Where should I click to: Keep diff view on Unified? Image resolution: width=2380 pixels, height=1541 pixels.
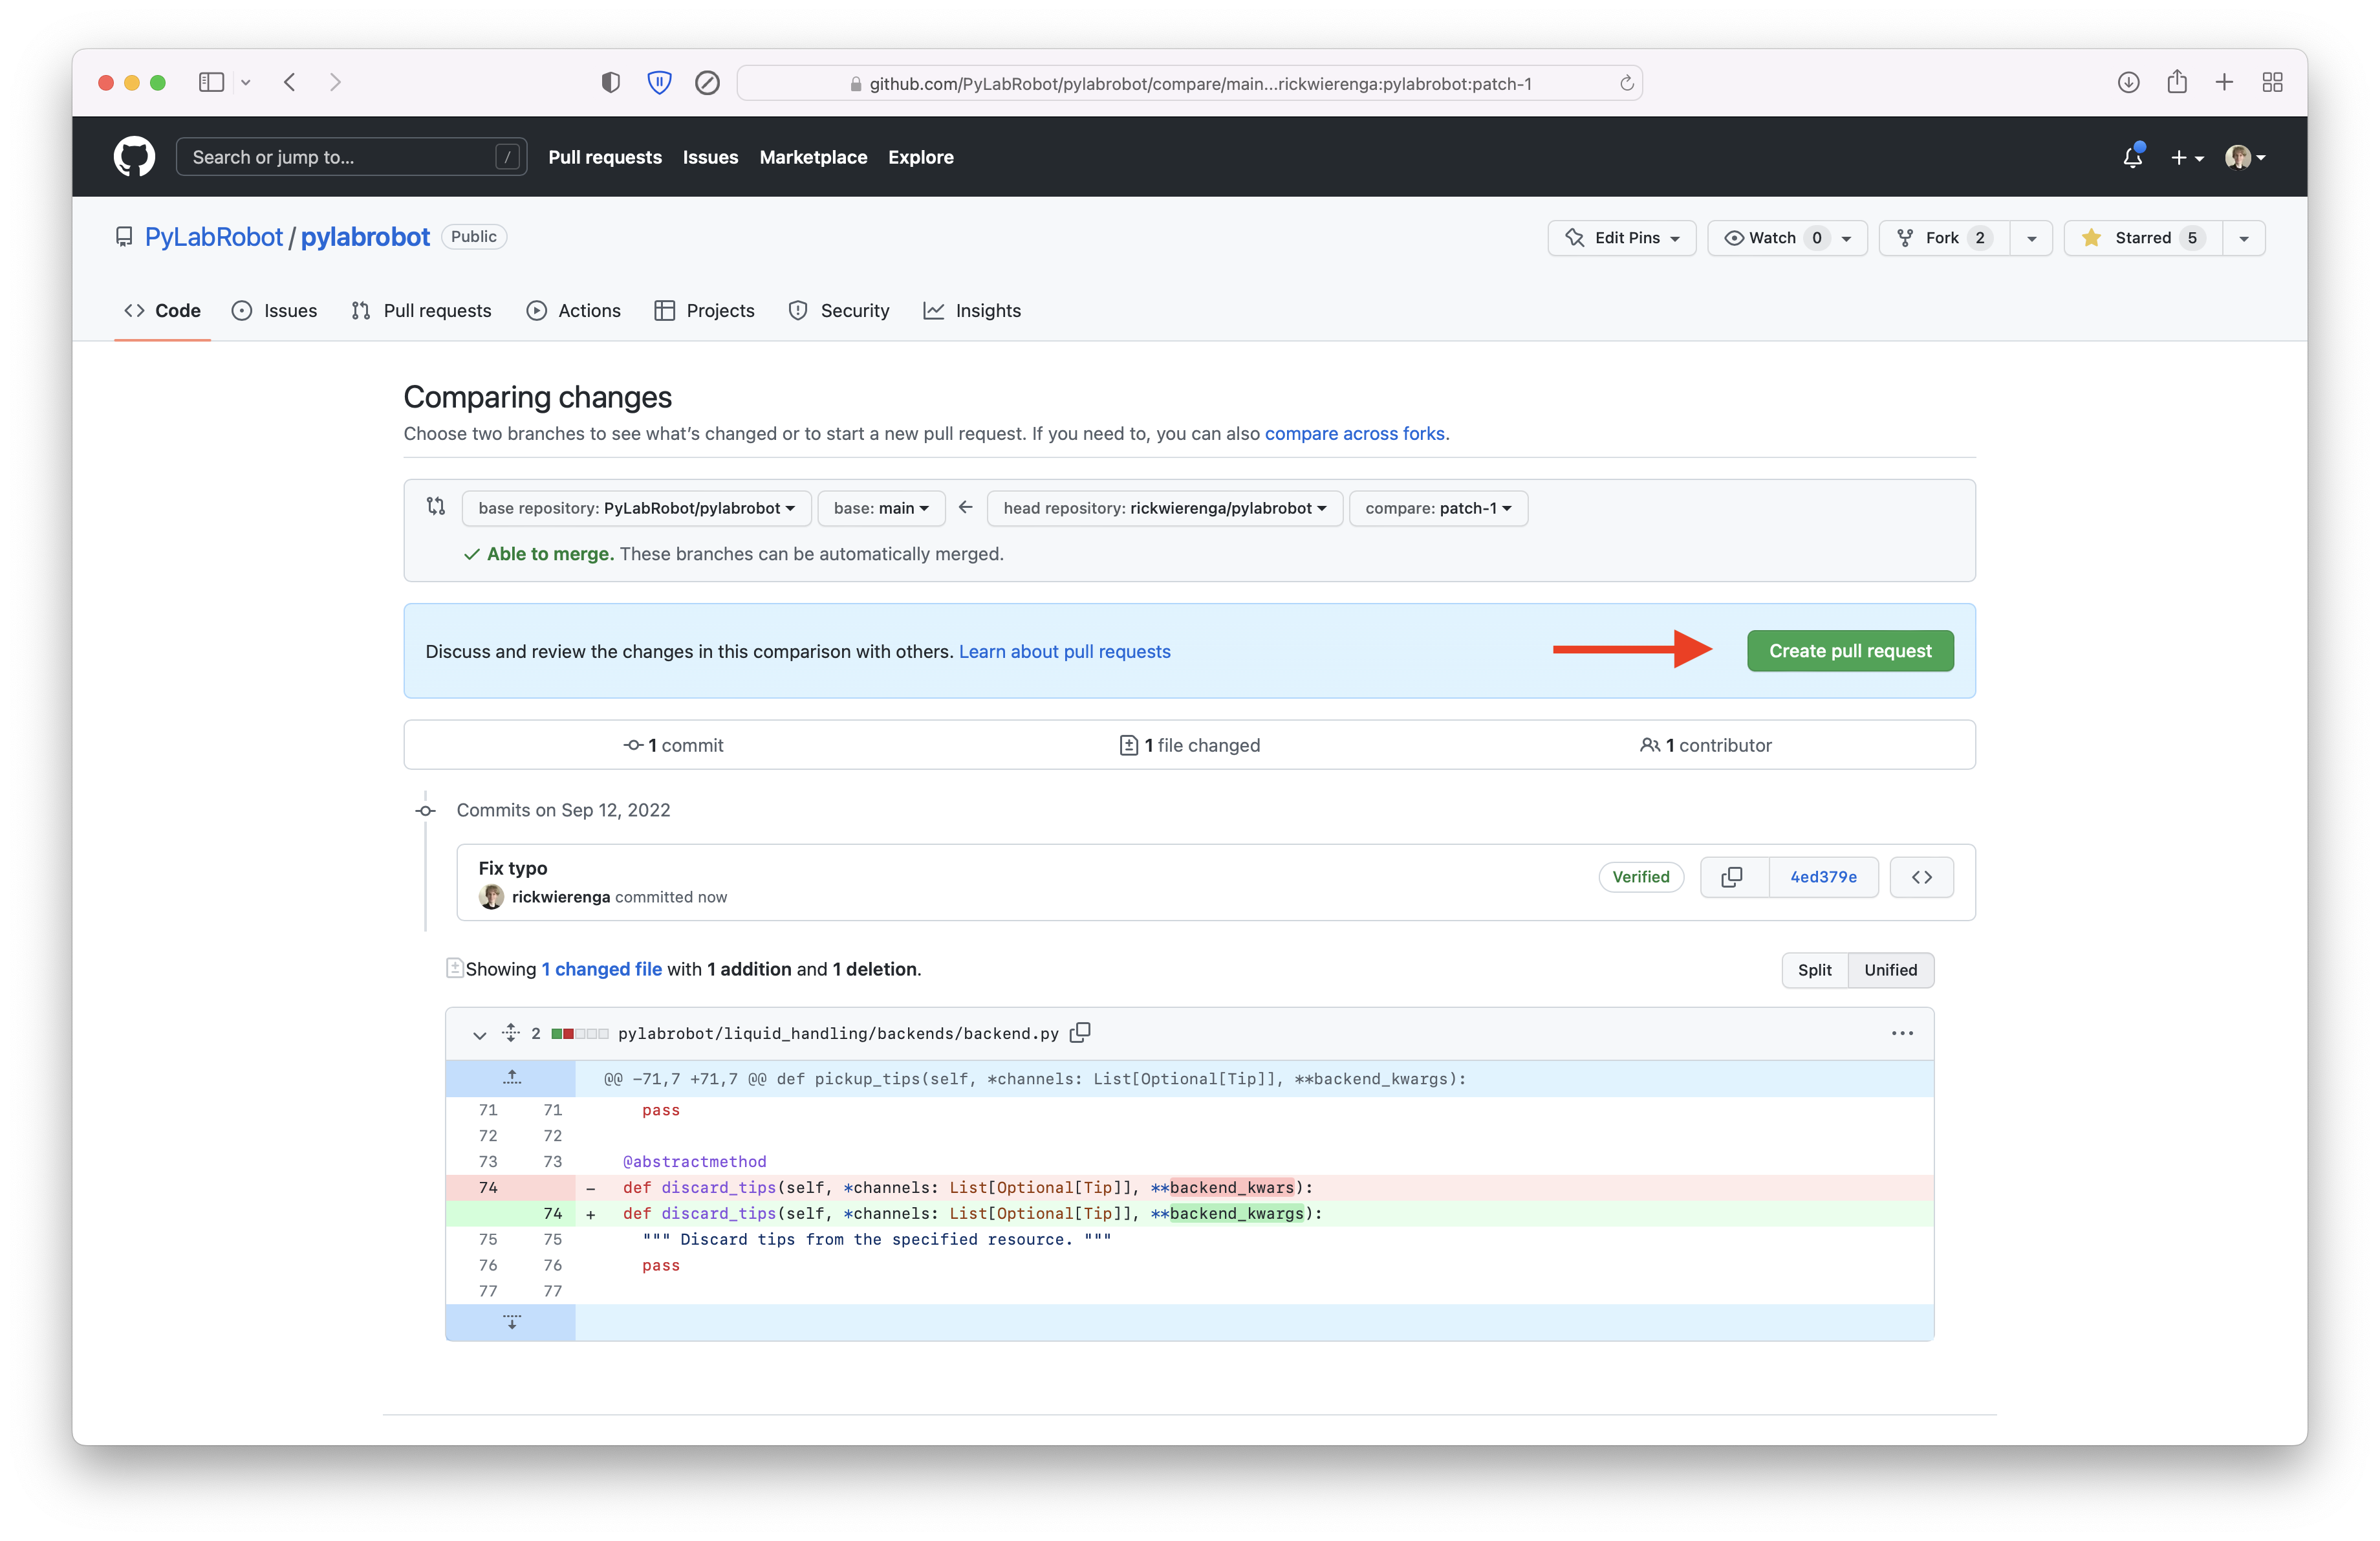pos(1890,969)
